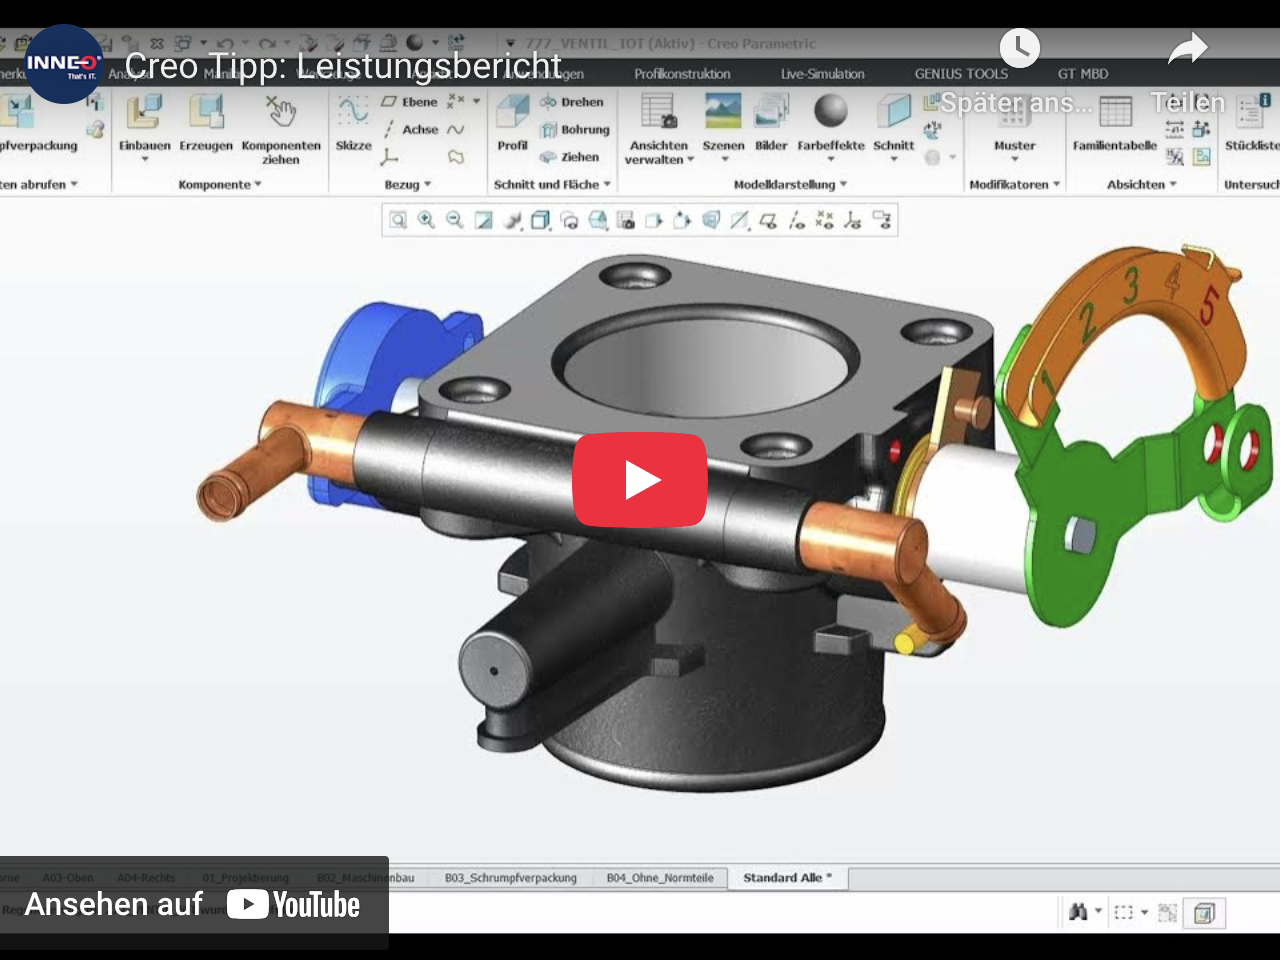1284x962 pixels.
Task: Click the Achse axis tool
Action: pos(410,130)
